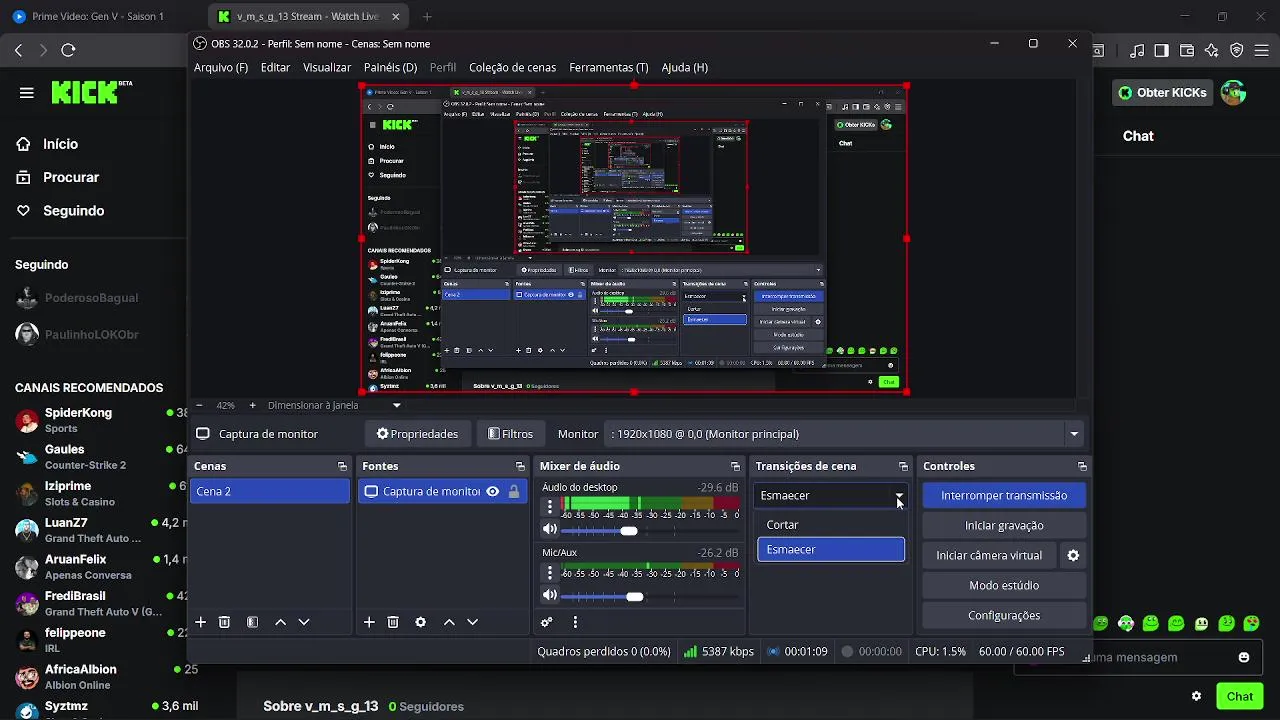
Task: Open the browser wallet icon
Action: pos(1187,50)
